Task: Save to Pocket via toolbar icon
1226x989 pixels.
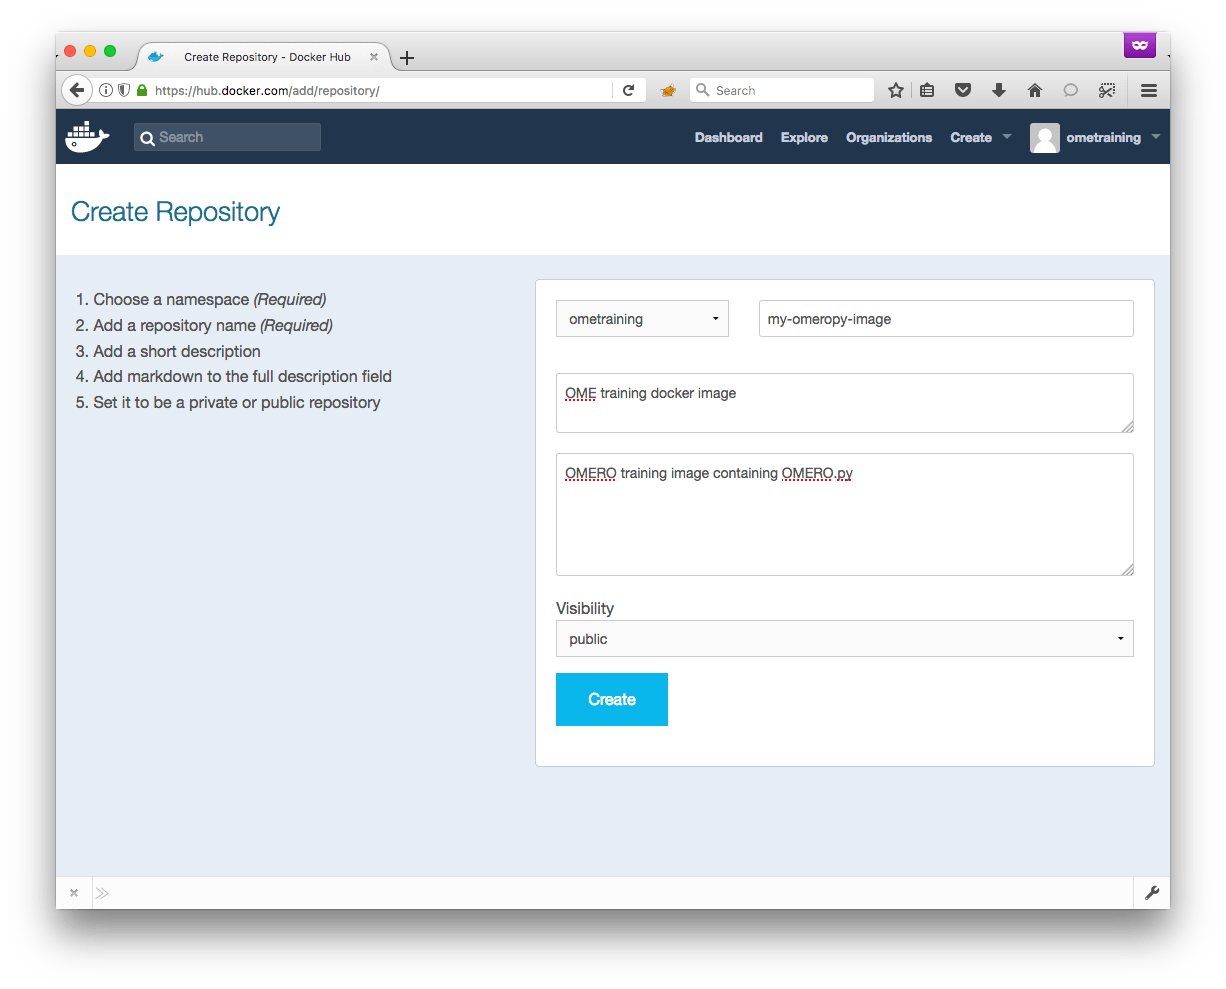Action: [963, 90]
